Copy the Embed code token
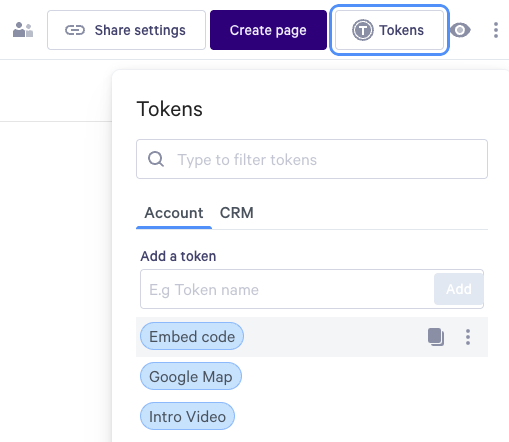Screen dimensions: 509x442 click(x=436, y=337)
